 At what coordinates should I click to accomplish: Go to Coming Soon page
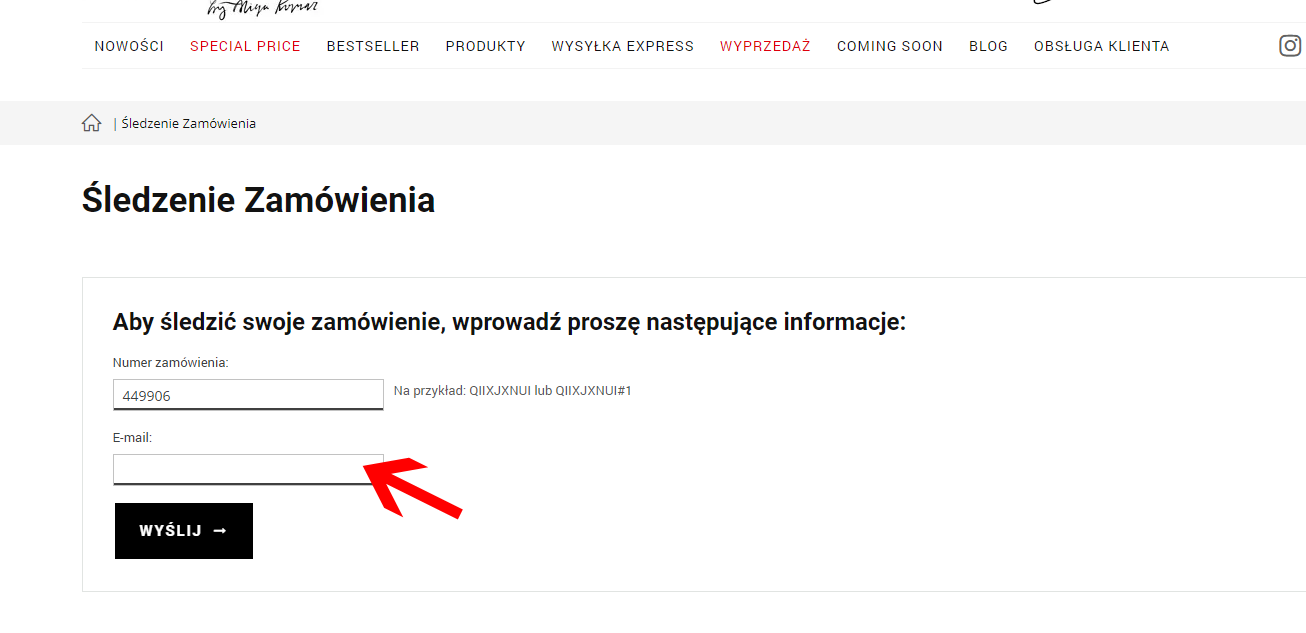[x=889, y=46]
